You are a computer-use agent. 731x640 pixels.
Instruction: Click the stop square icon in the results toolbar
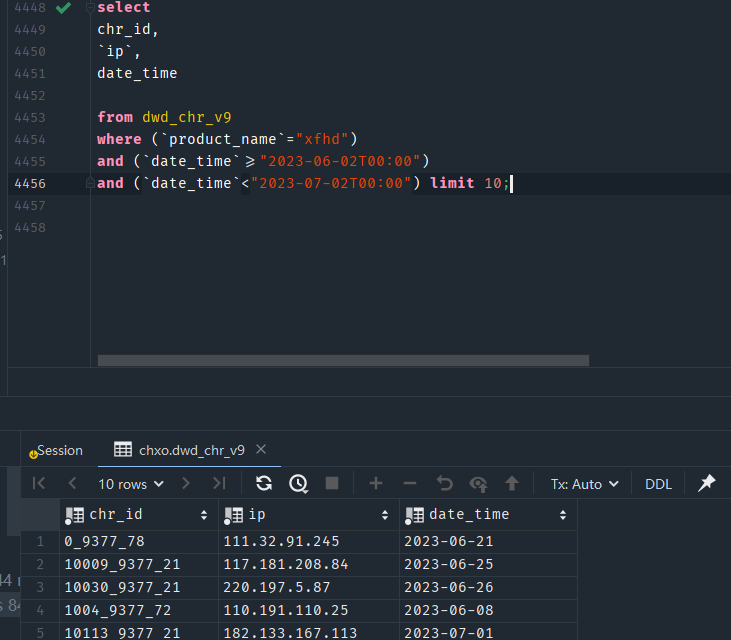tap(332, 484)
